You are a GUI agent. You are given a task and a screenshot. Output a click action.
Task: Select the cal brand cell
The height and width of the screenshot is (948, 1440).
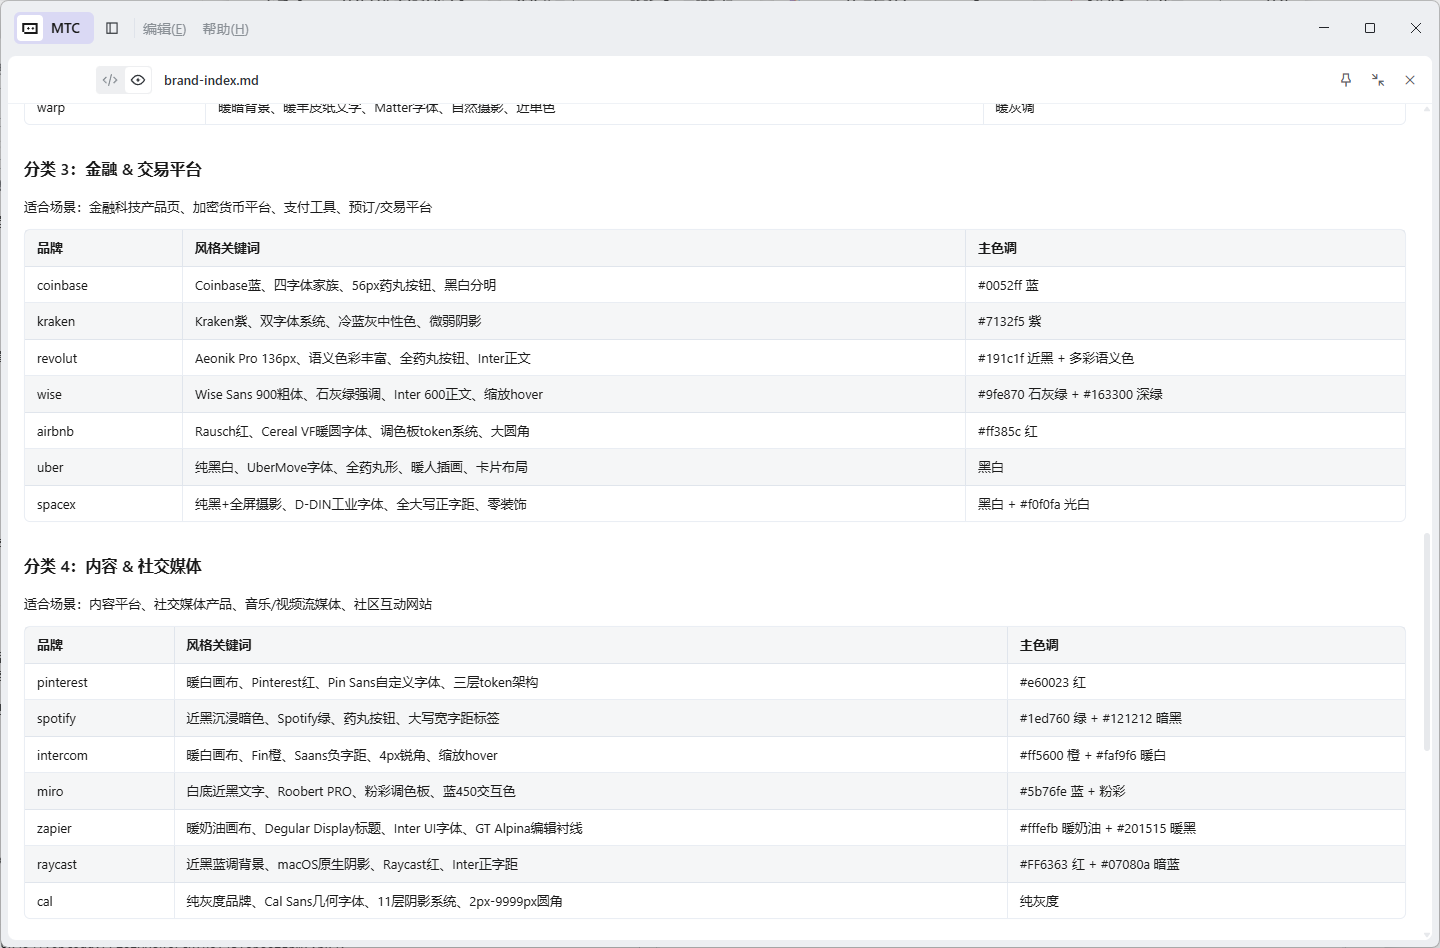(x=100, y=901)
